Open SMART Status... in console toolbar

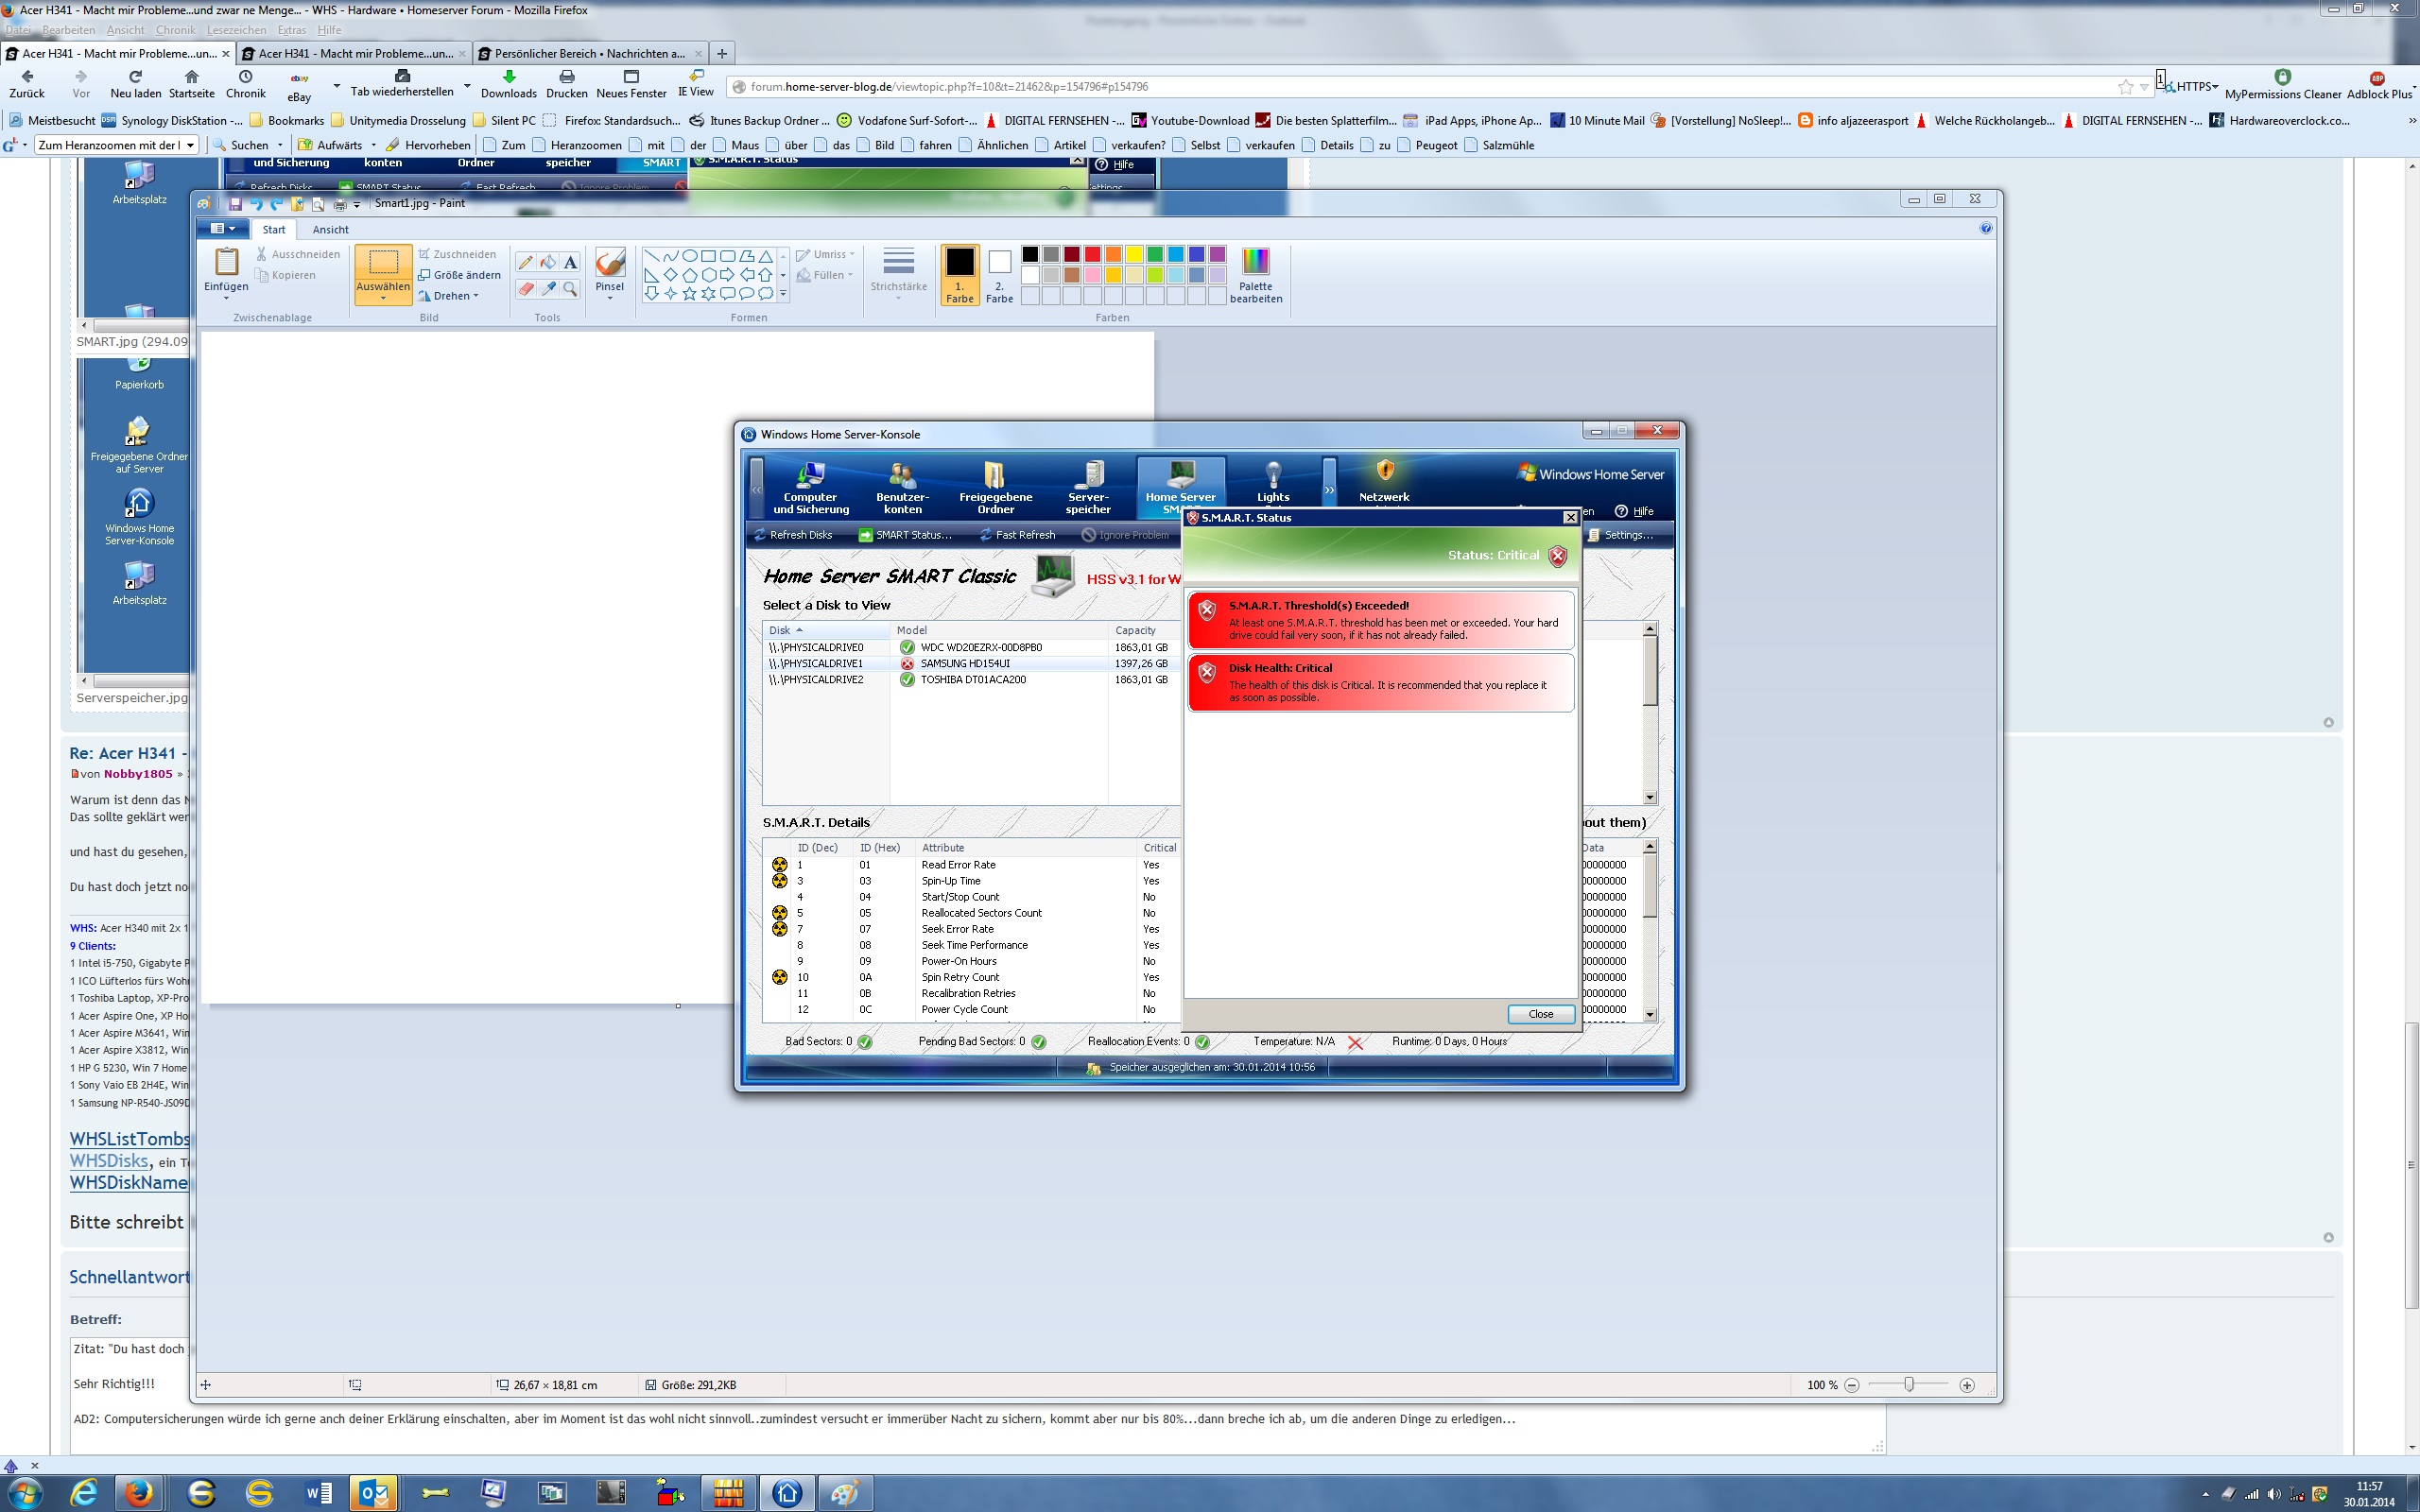[x=904, y=535]
